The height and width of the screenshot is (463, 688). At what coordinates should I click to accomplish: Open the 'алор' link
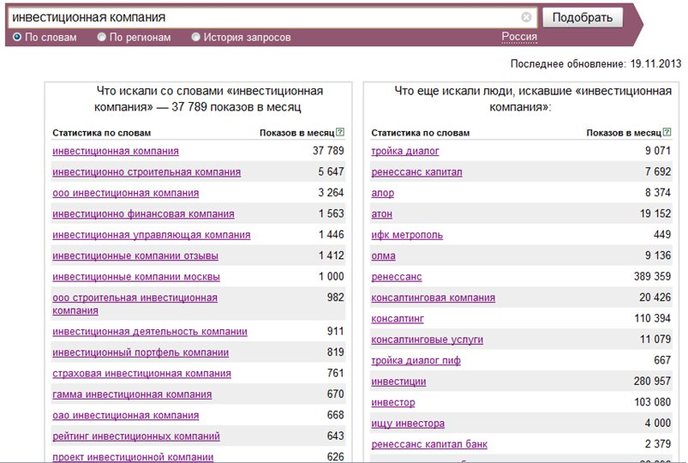383,193
